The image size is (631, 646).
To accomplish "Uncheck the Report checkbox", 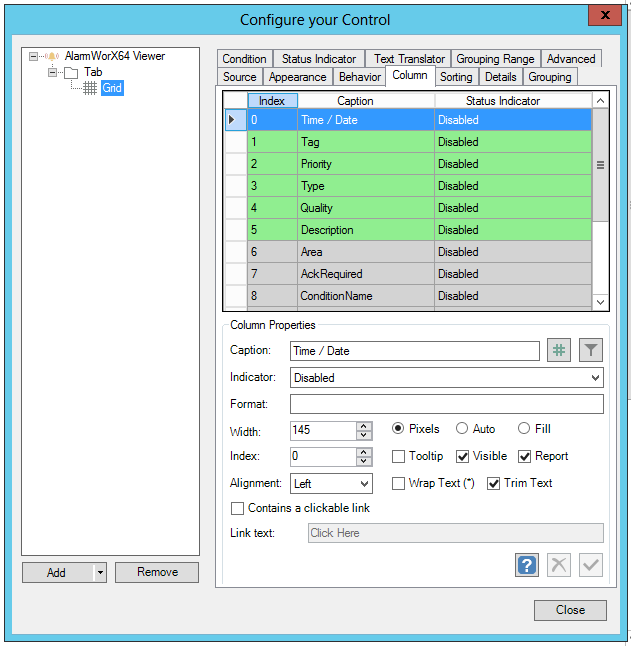I will tap(524, 456).
